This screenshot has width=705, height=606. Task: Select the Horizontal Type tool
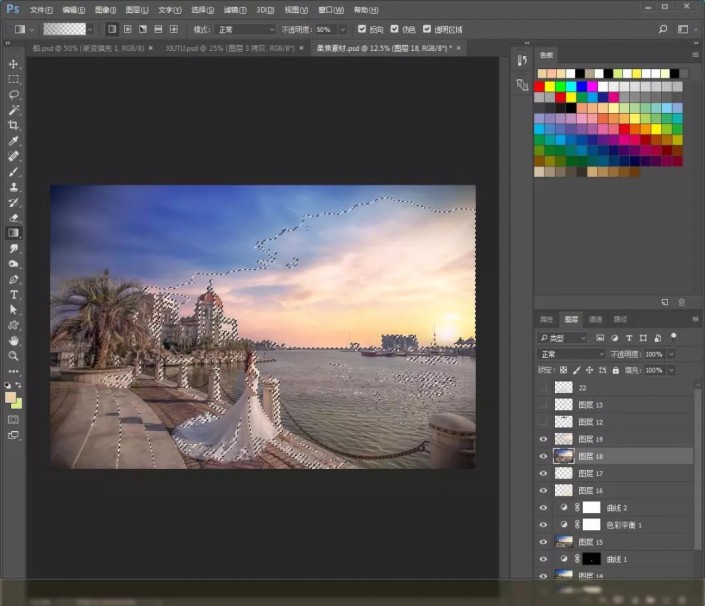(x=13, y=295)
